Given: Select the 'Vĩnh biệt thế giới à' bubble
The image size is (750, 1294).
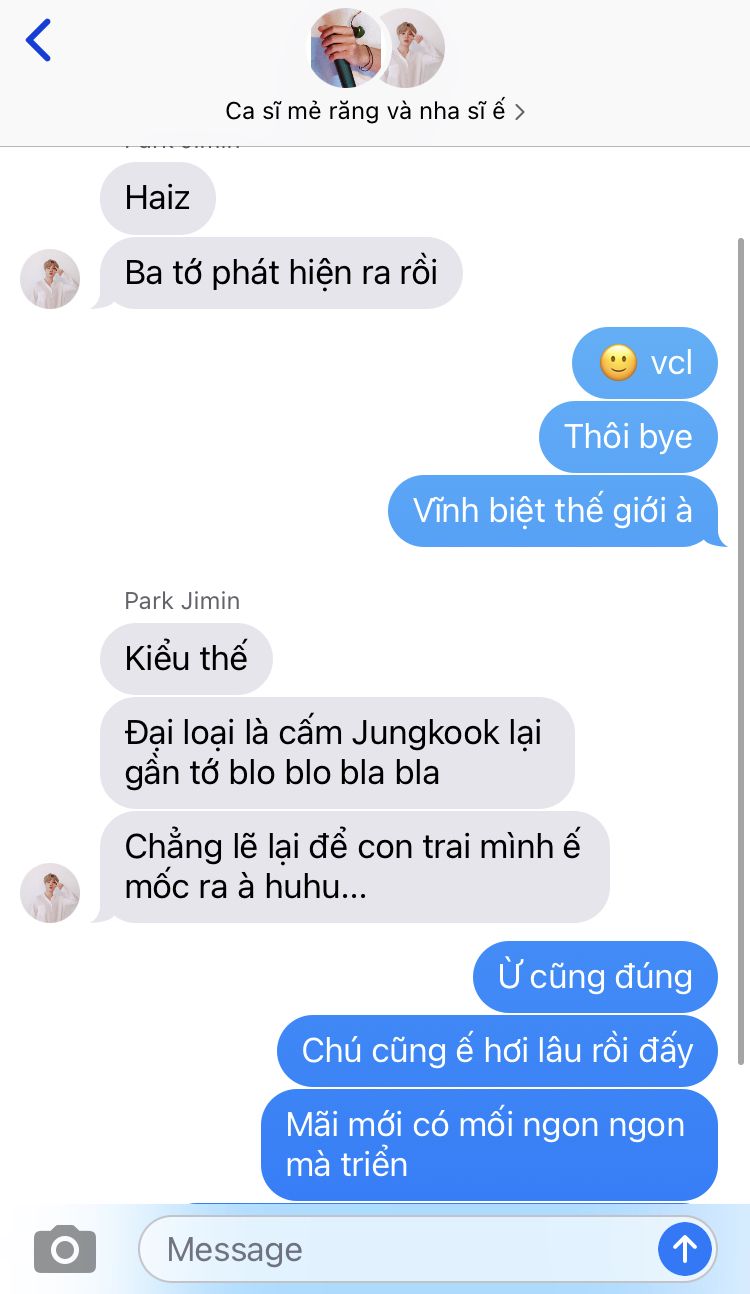Looking at the screenshot, I should (x=553, y=511).
